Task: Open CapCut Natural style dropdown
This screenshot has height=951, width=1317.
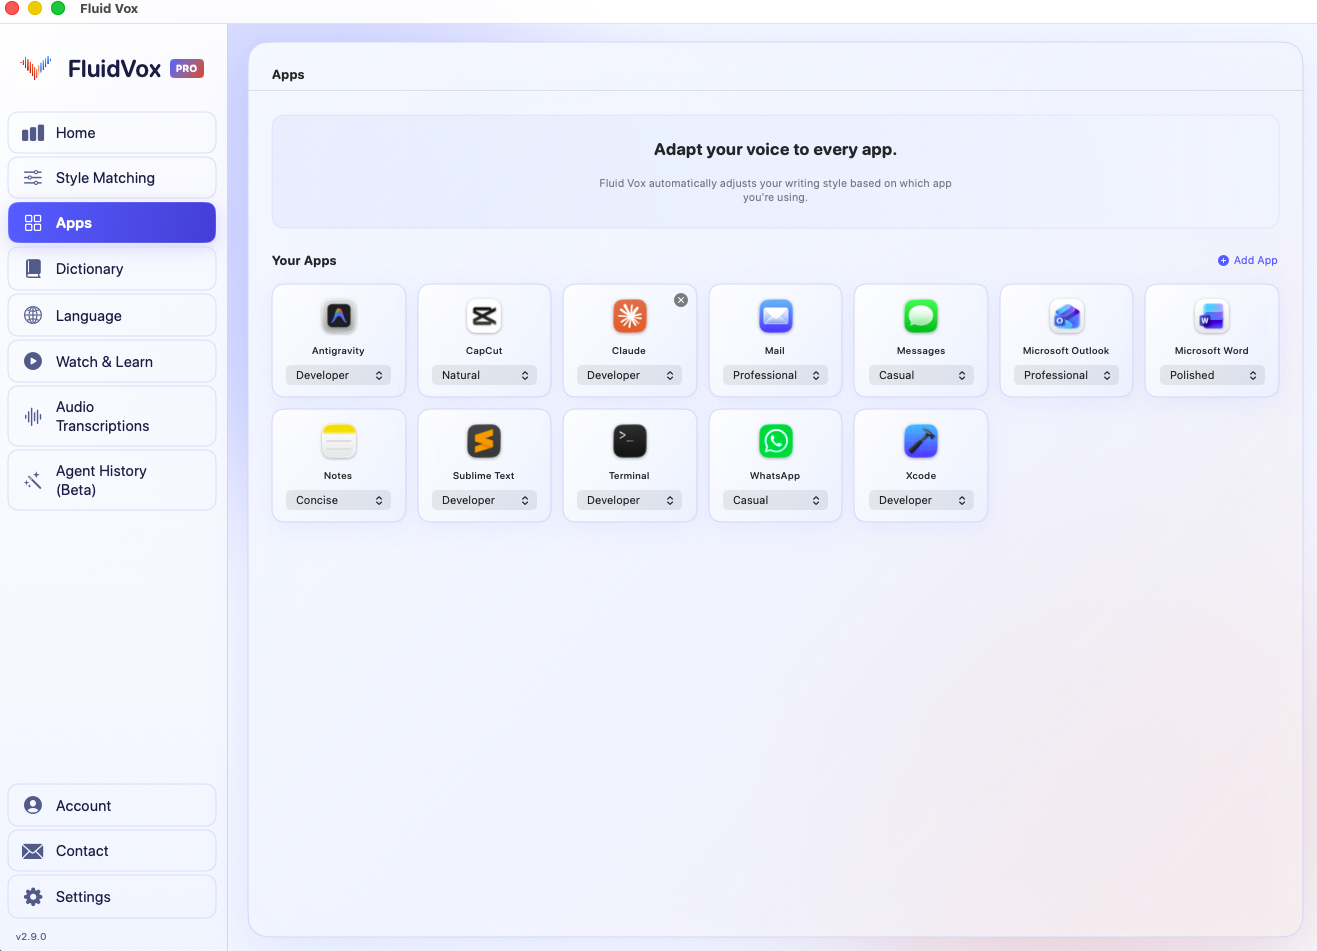Action: [x=484, y=375]
